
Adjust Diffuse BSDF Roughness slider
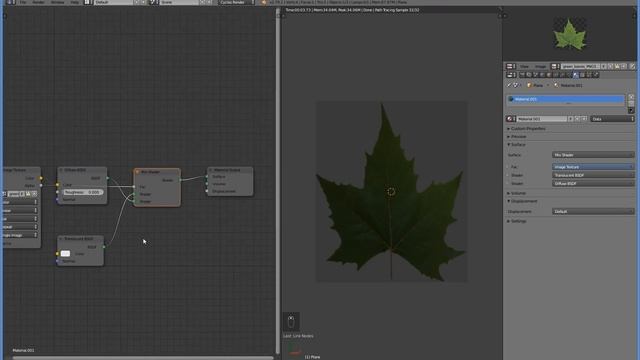point(83,192)
